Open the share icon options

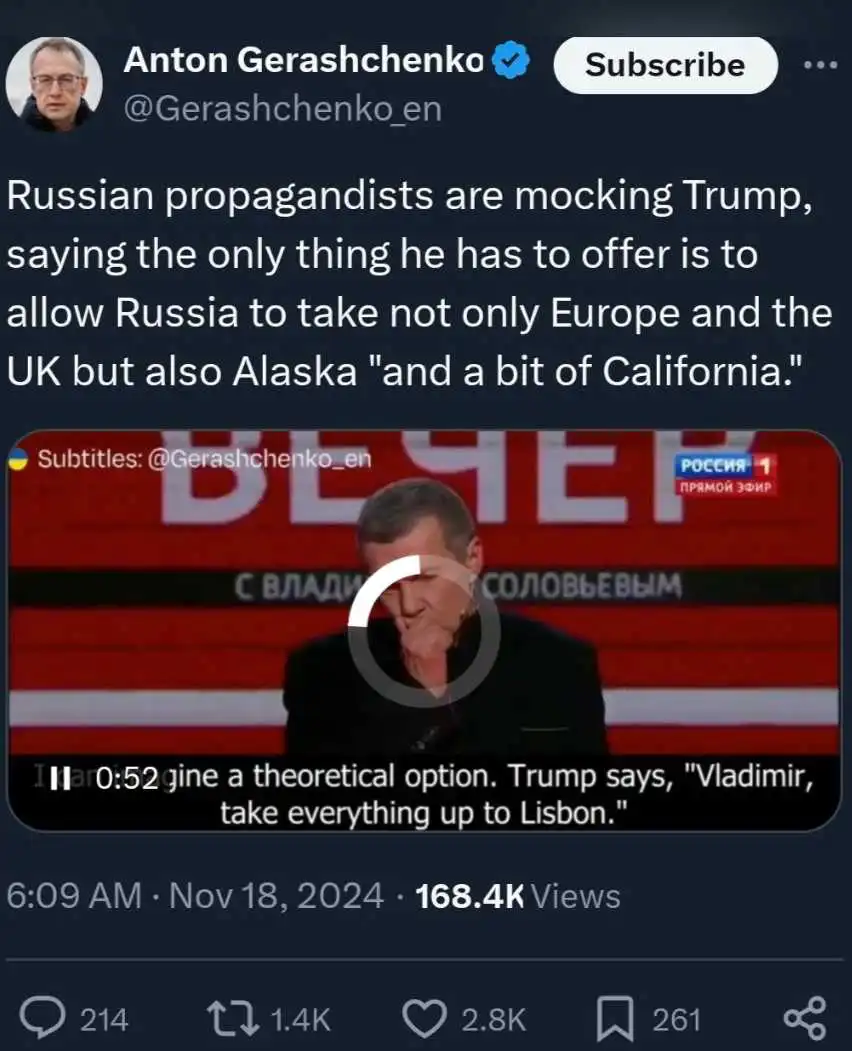pyautogui.click(x=804, y=1018)
